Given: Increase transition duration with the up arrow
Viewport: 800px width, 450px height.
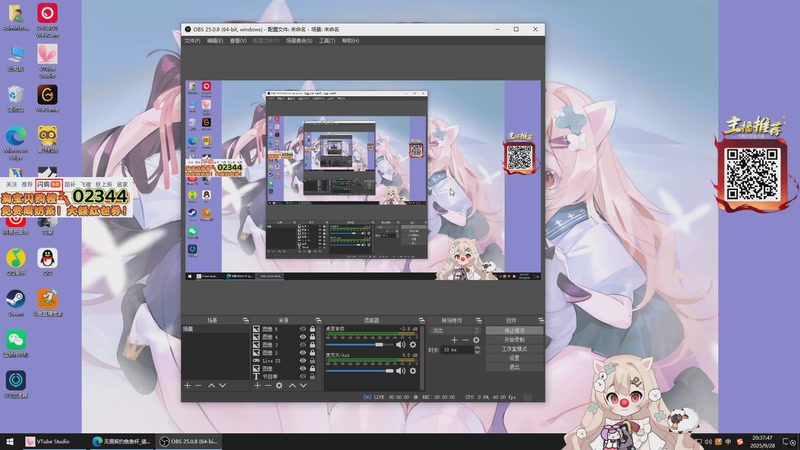Looking at the screenshot, I should 477,348.
